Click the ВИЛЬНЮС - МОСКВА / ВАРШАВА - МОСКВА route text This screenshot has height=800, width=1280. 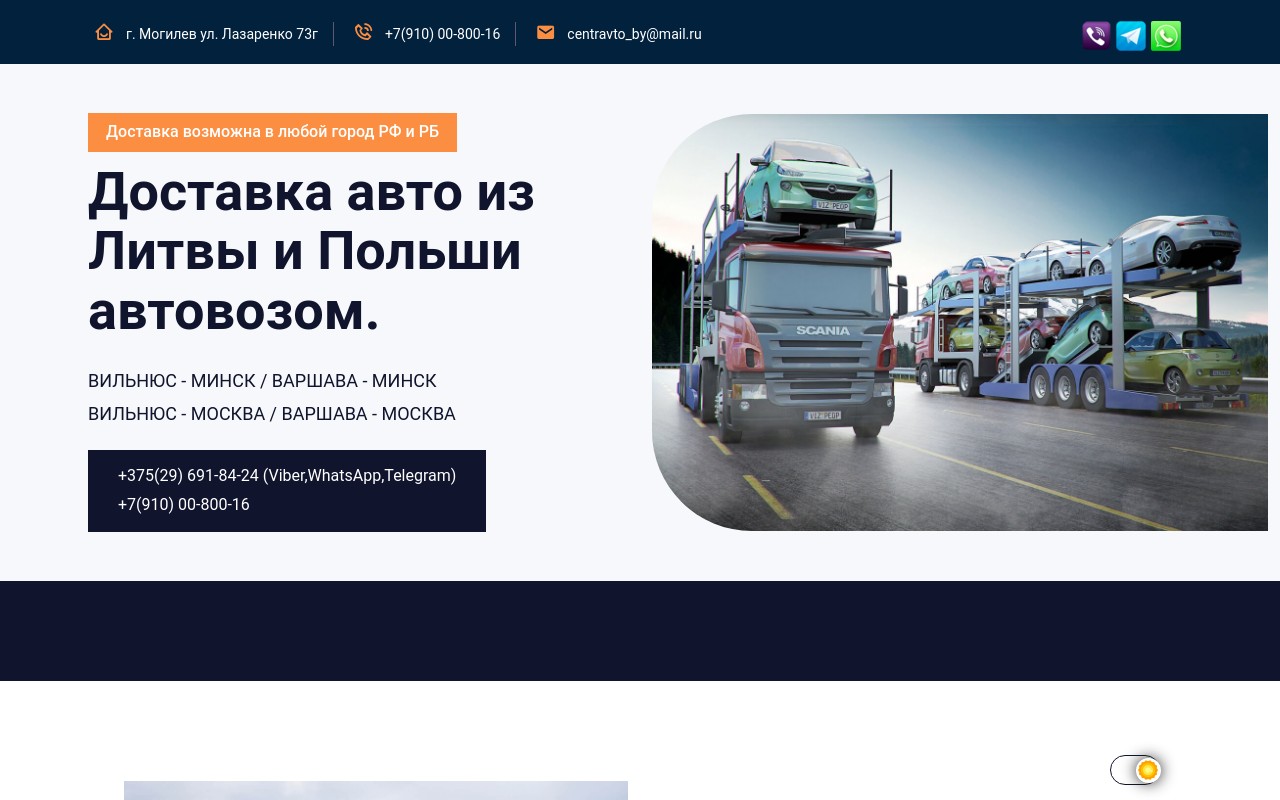271,414
